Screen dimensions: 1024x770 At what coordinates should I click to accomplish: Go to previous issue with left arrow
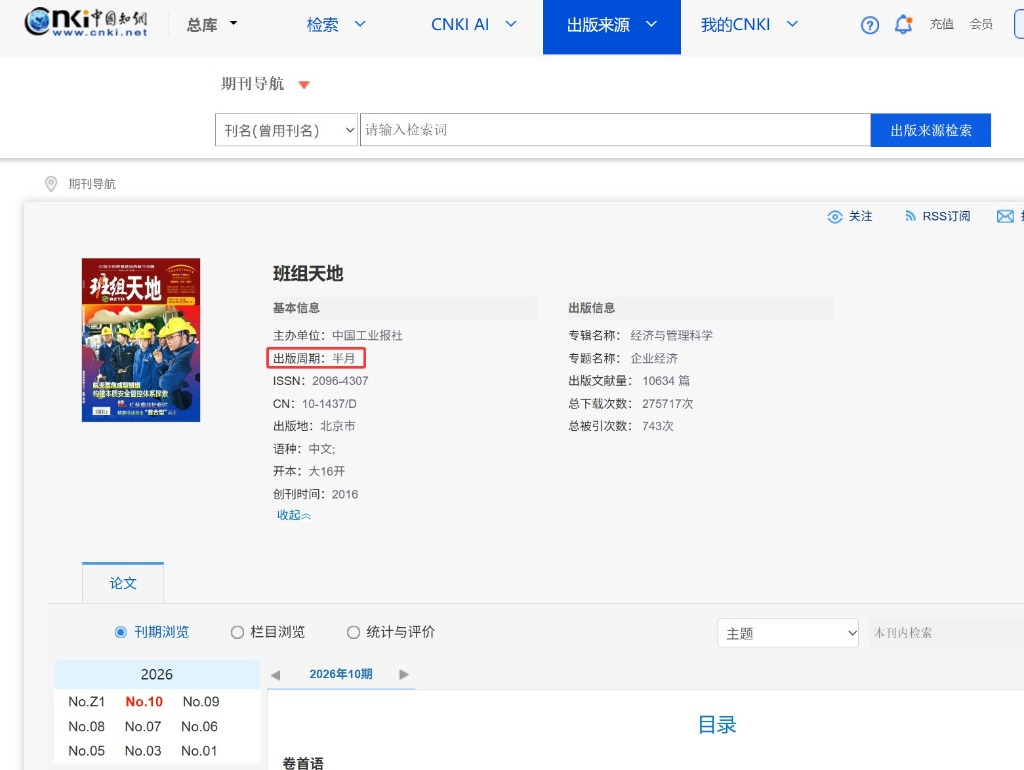pos(276,675)
